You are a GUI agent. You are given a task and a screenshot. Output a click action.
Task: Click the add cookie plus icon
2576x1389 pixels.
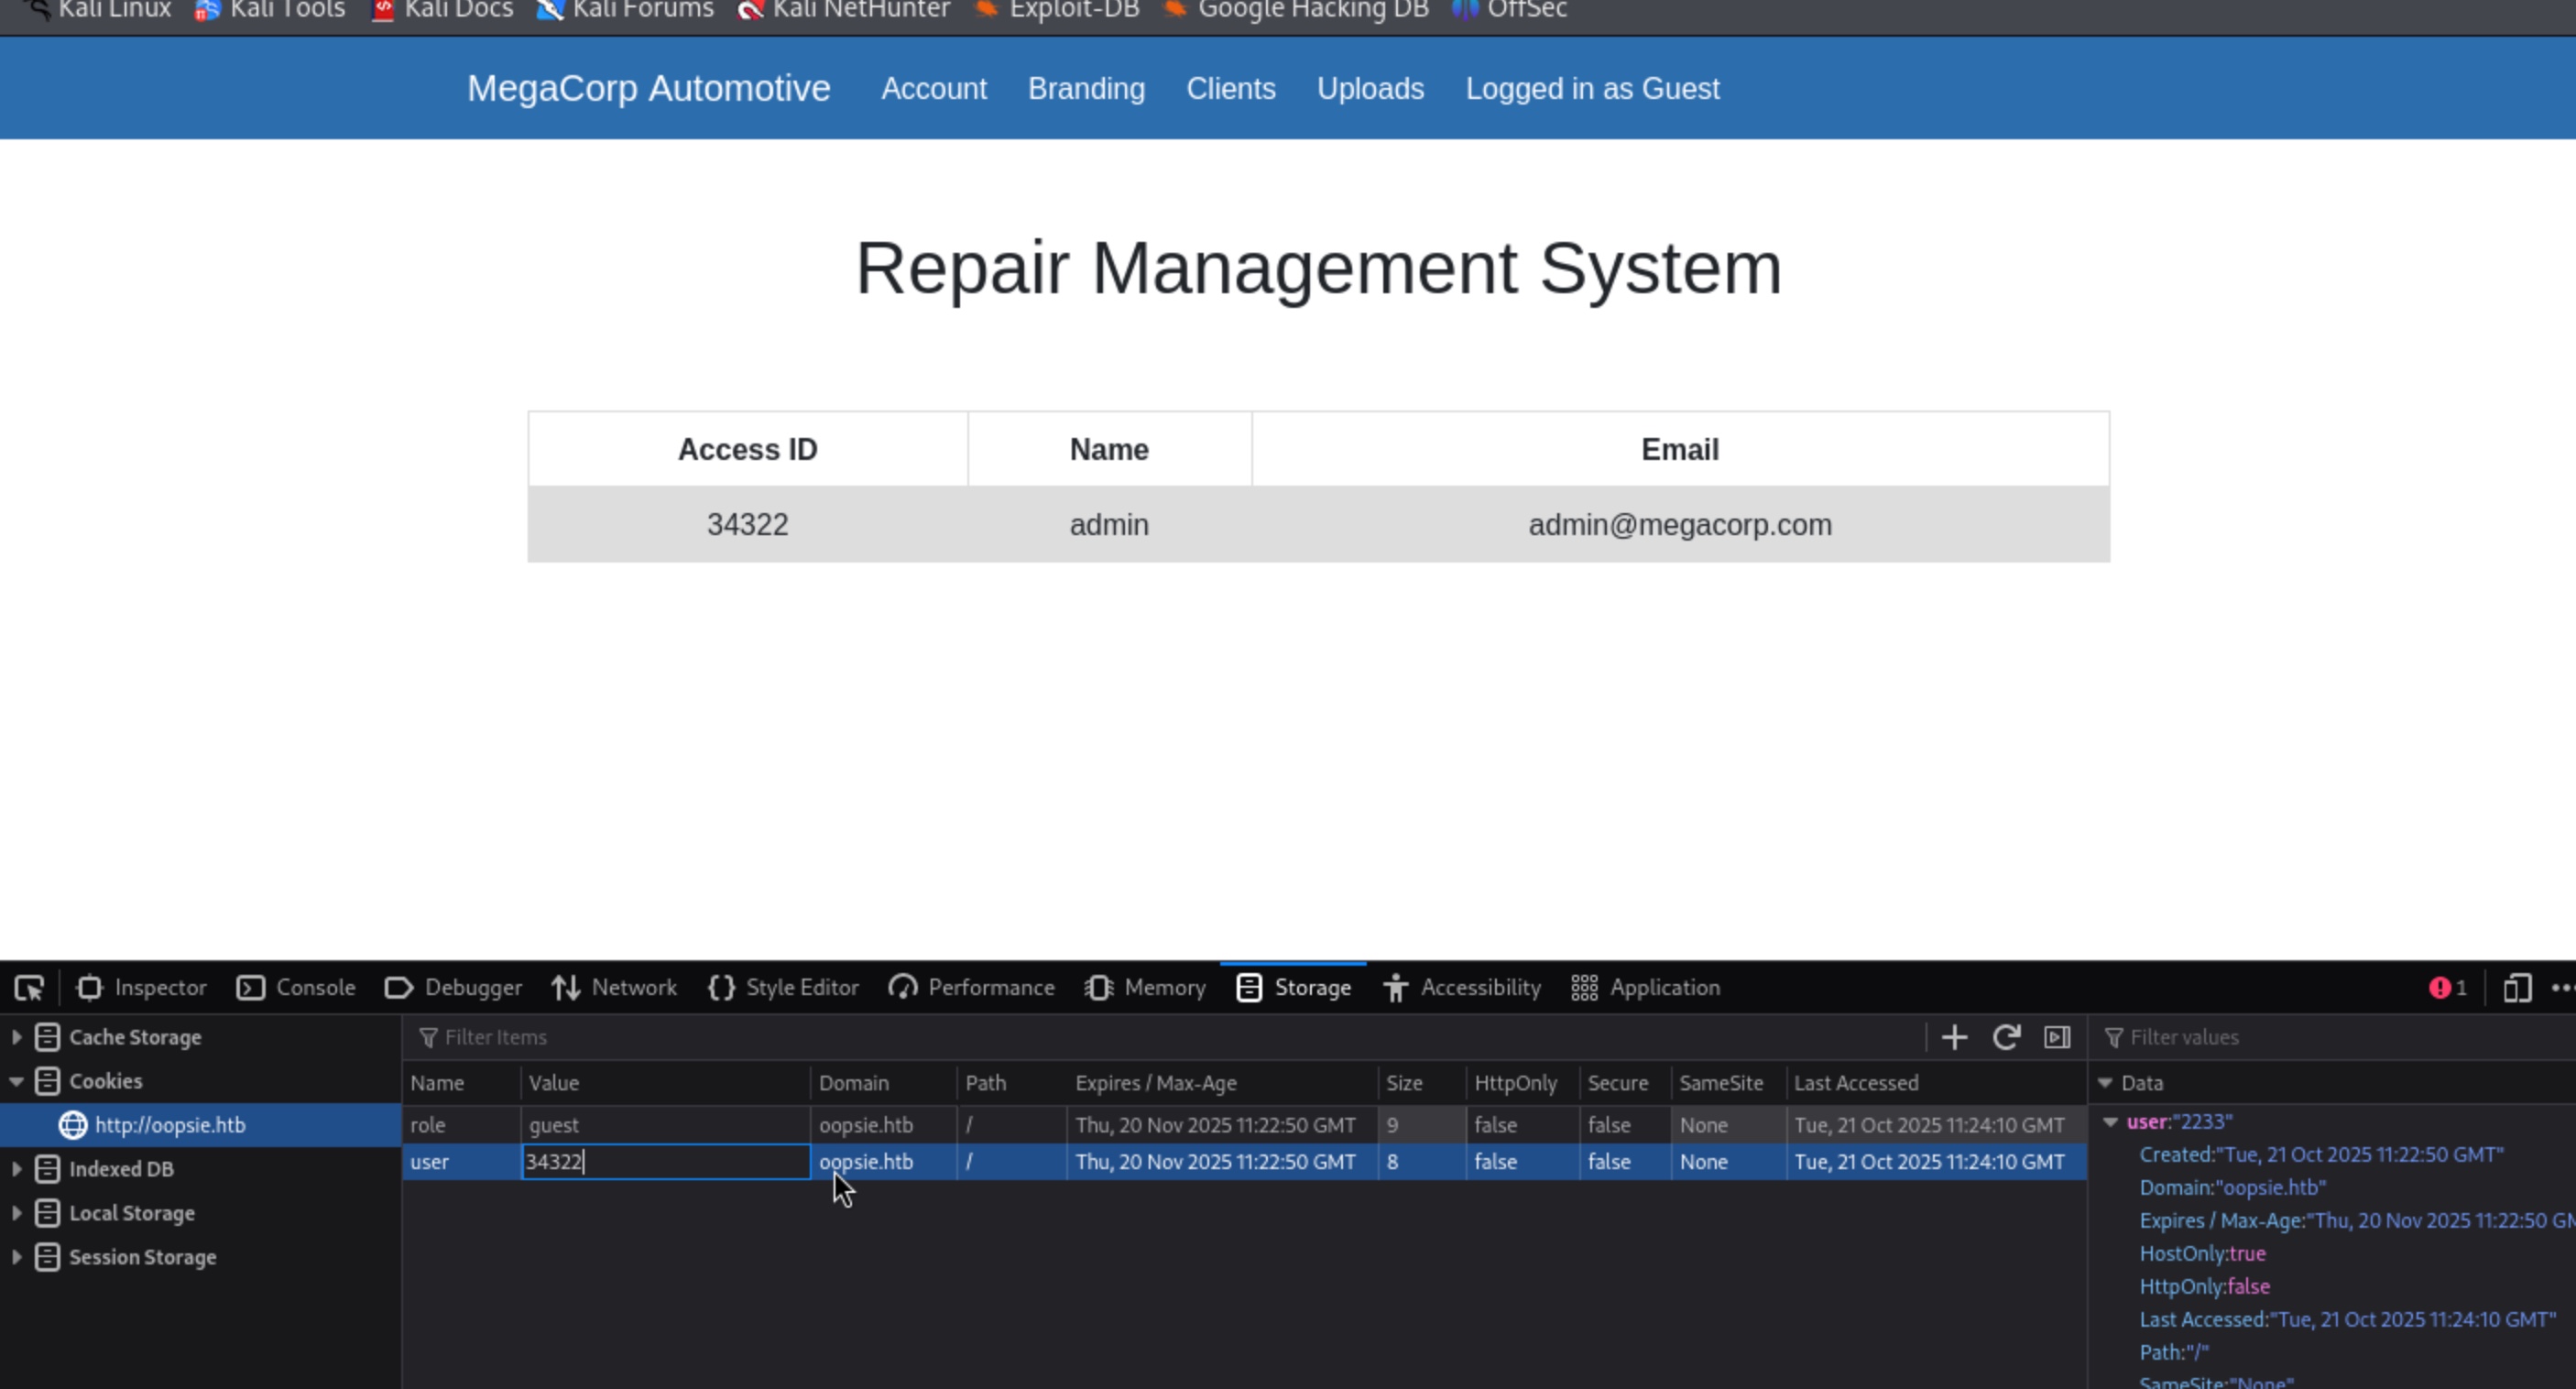1954,1037
